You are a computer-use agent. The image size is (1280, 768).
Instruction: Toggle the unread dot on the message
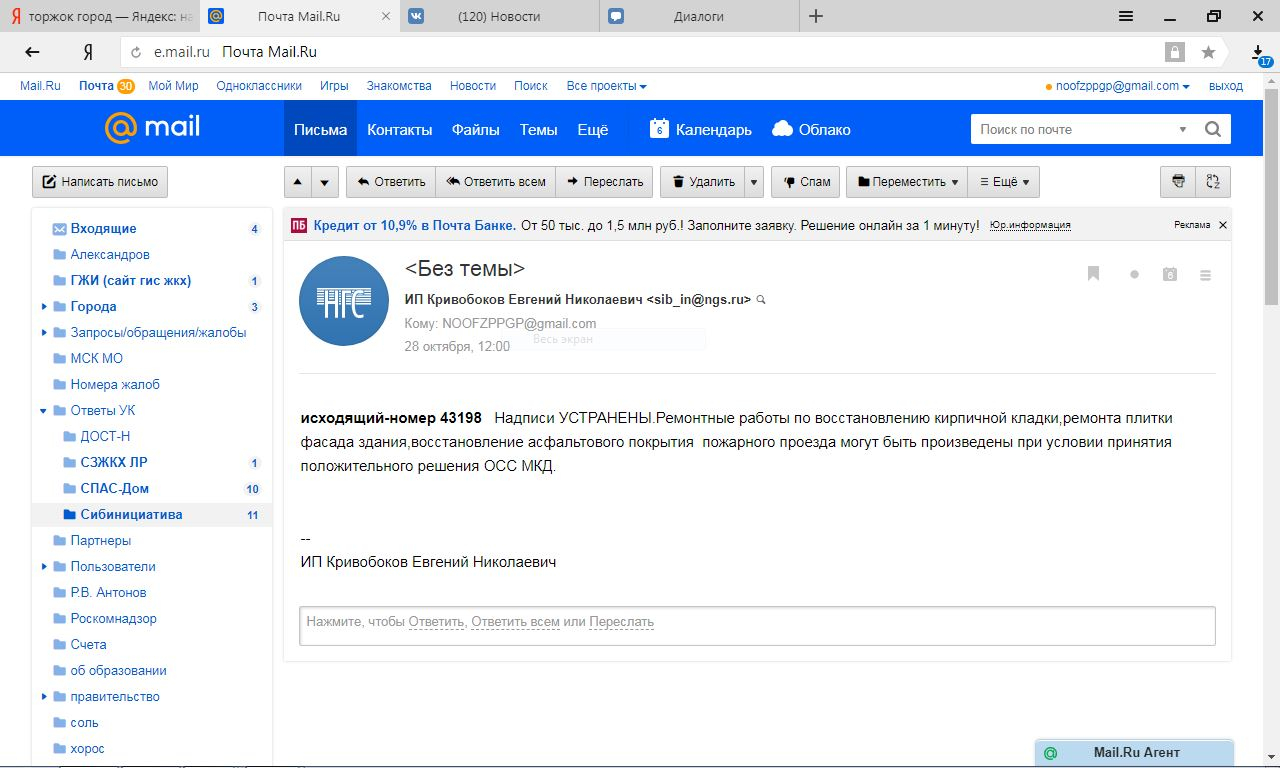1134,274
